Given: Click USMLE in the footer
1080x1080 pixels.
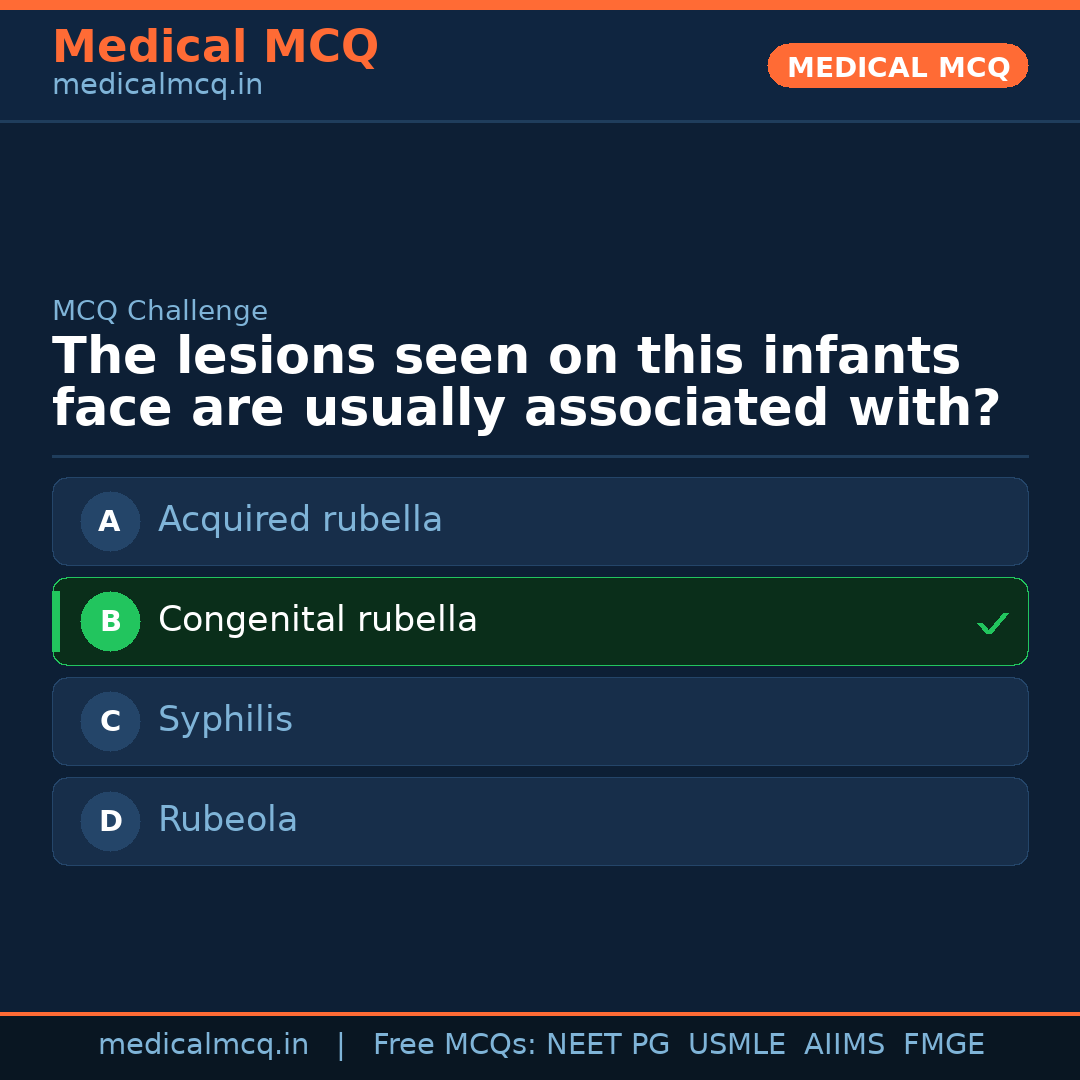Looking at the screenshot, I should pos(736,1045).
